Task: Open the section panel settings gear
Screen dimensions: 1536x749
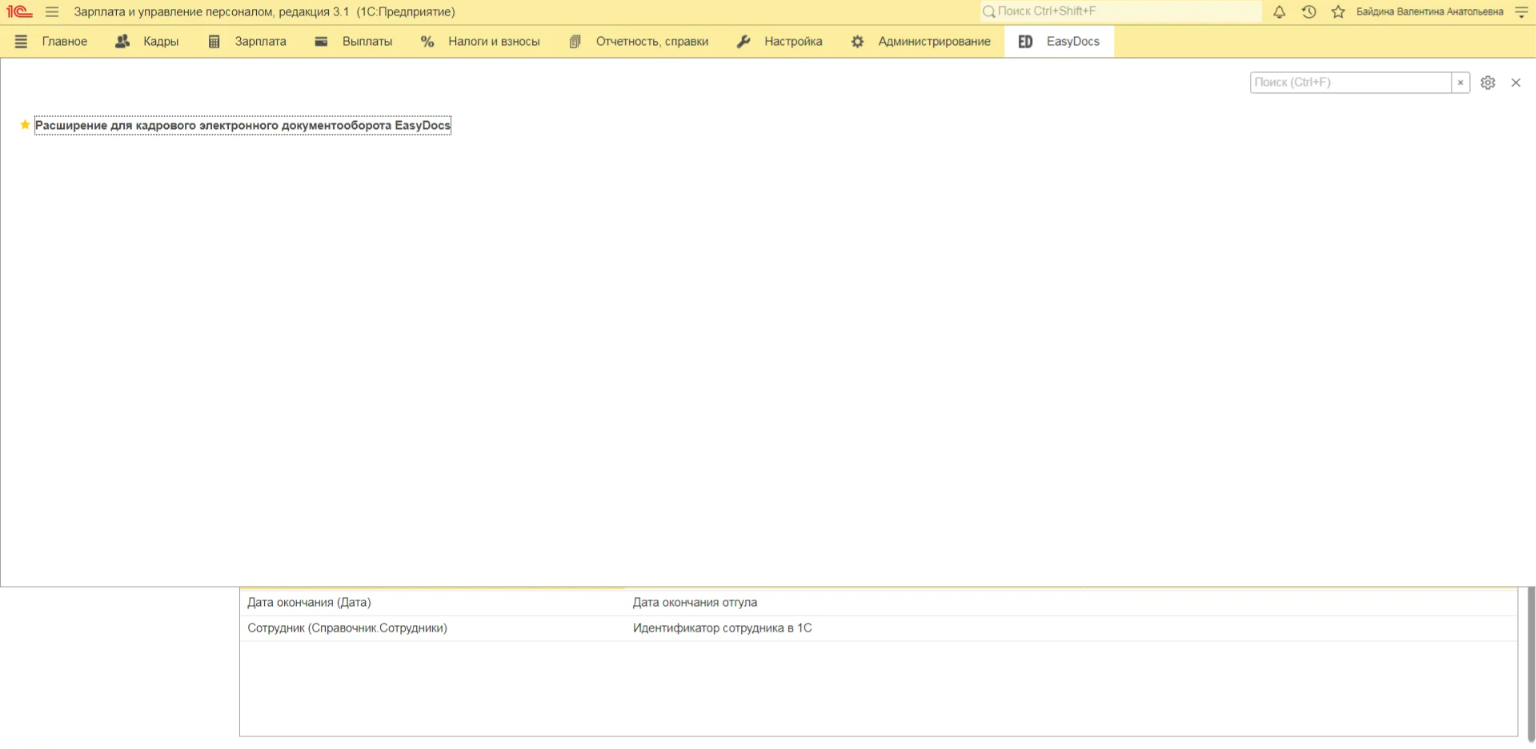Action: click(1487, 83)
